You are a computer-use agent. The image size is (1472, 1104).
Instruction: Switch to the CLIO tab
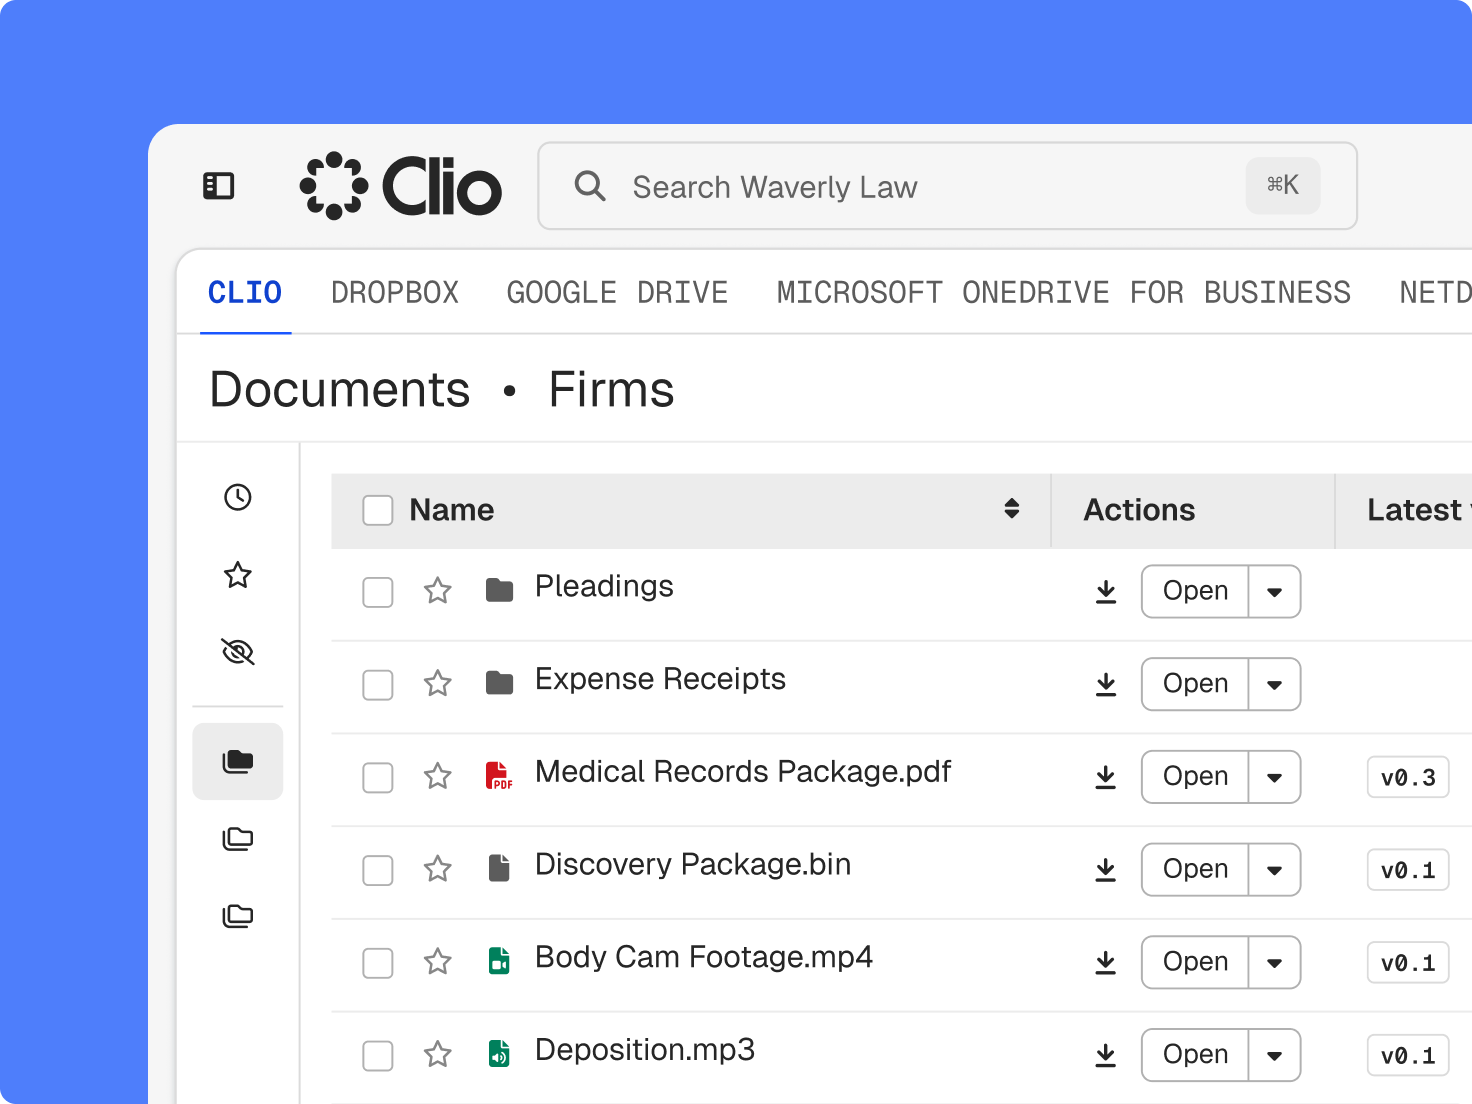tap(245, 293)
